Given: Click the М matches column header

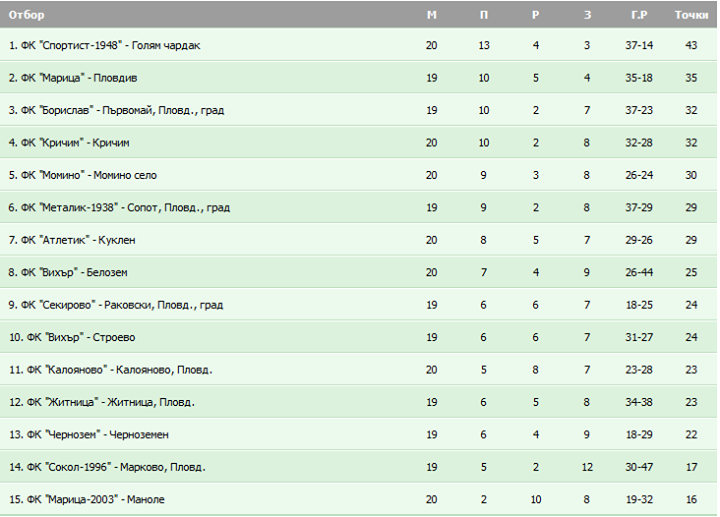Looking at the screenshot, I should tap(432, 15).
